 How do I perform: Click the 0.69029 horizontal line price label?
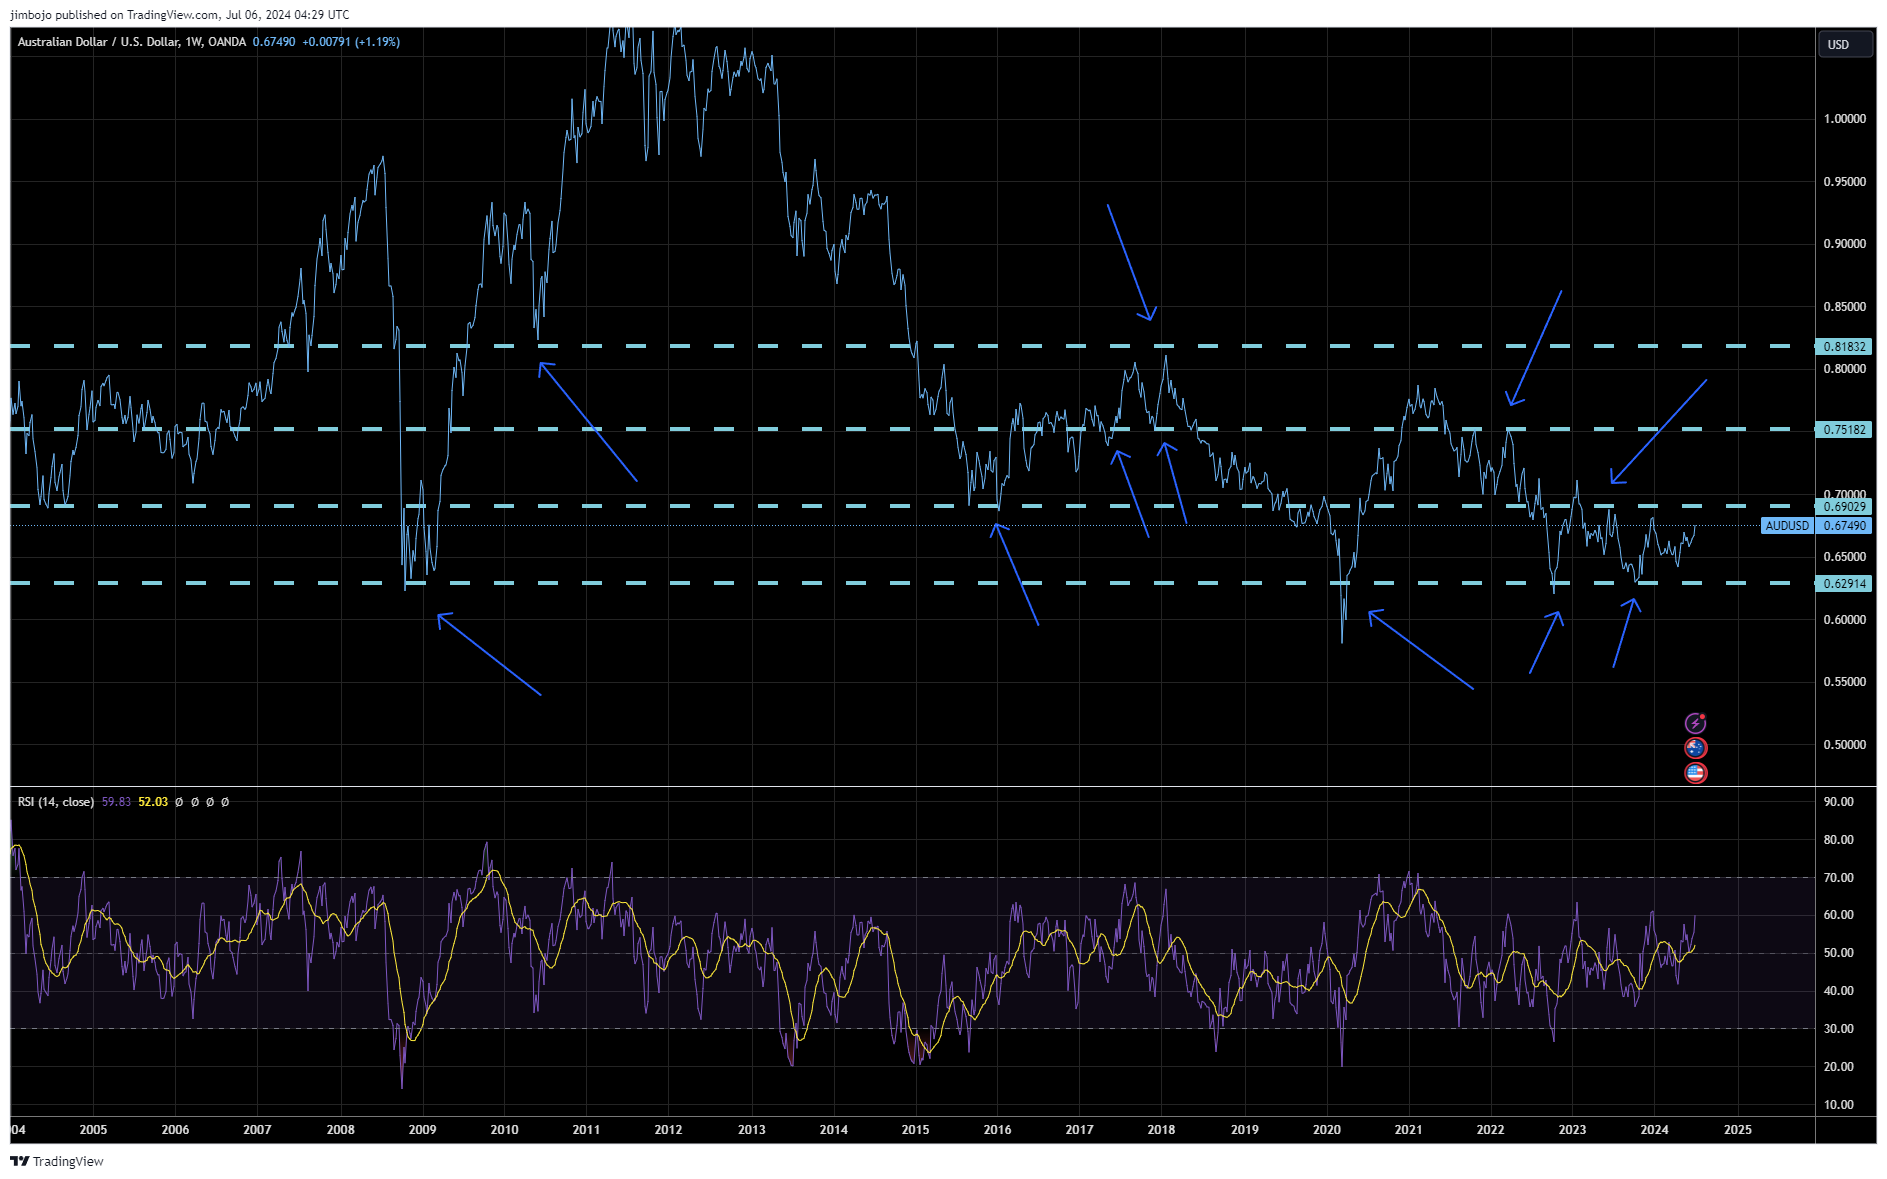tap(1844, 507)
